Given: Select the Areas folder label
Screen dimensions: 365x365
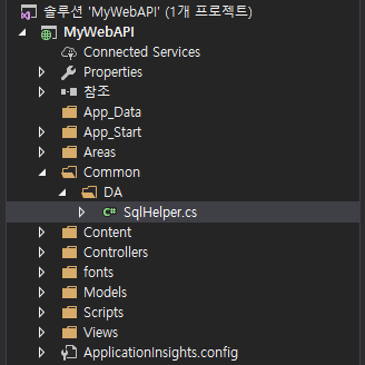Looking at the screenshot, I should 100,152.
